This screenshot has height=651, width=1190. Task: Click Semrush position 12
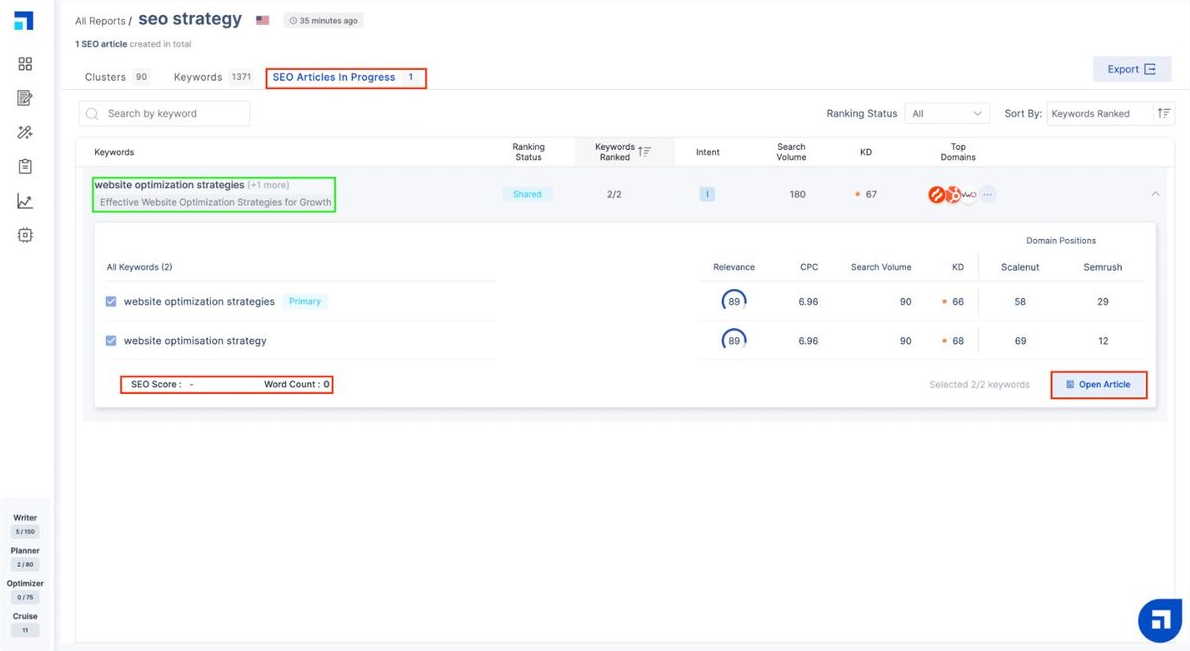[x=1103, y=341]
